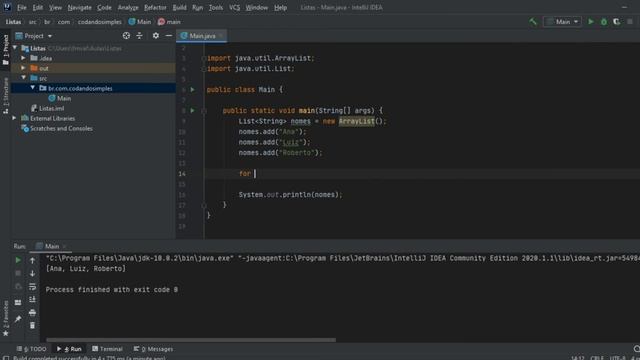Select Scratches and Consoles
This screenshot has width=640, height=360.
click(57, 128)
